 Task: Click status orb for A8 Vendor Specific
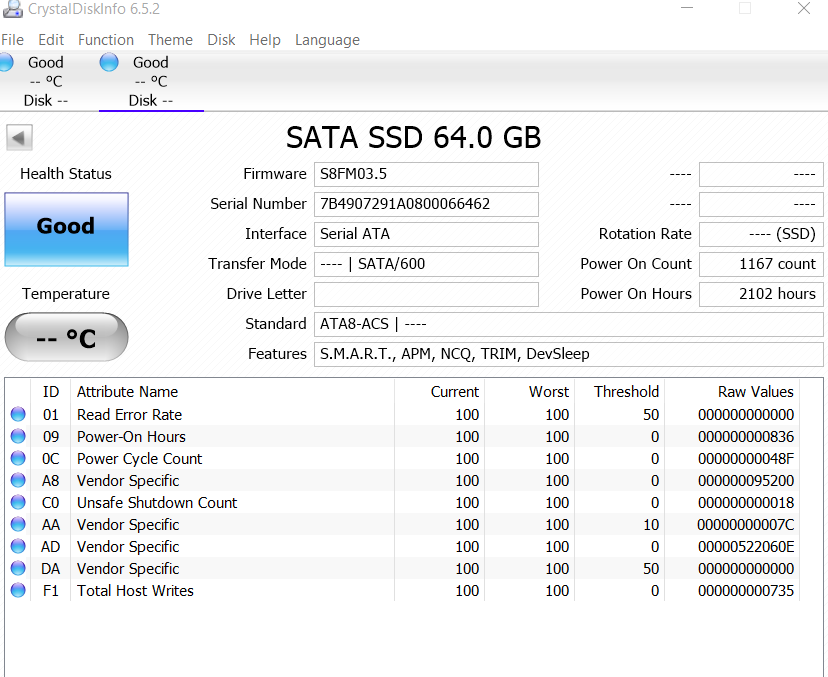tap(18, 480)
